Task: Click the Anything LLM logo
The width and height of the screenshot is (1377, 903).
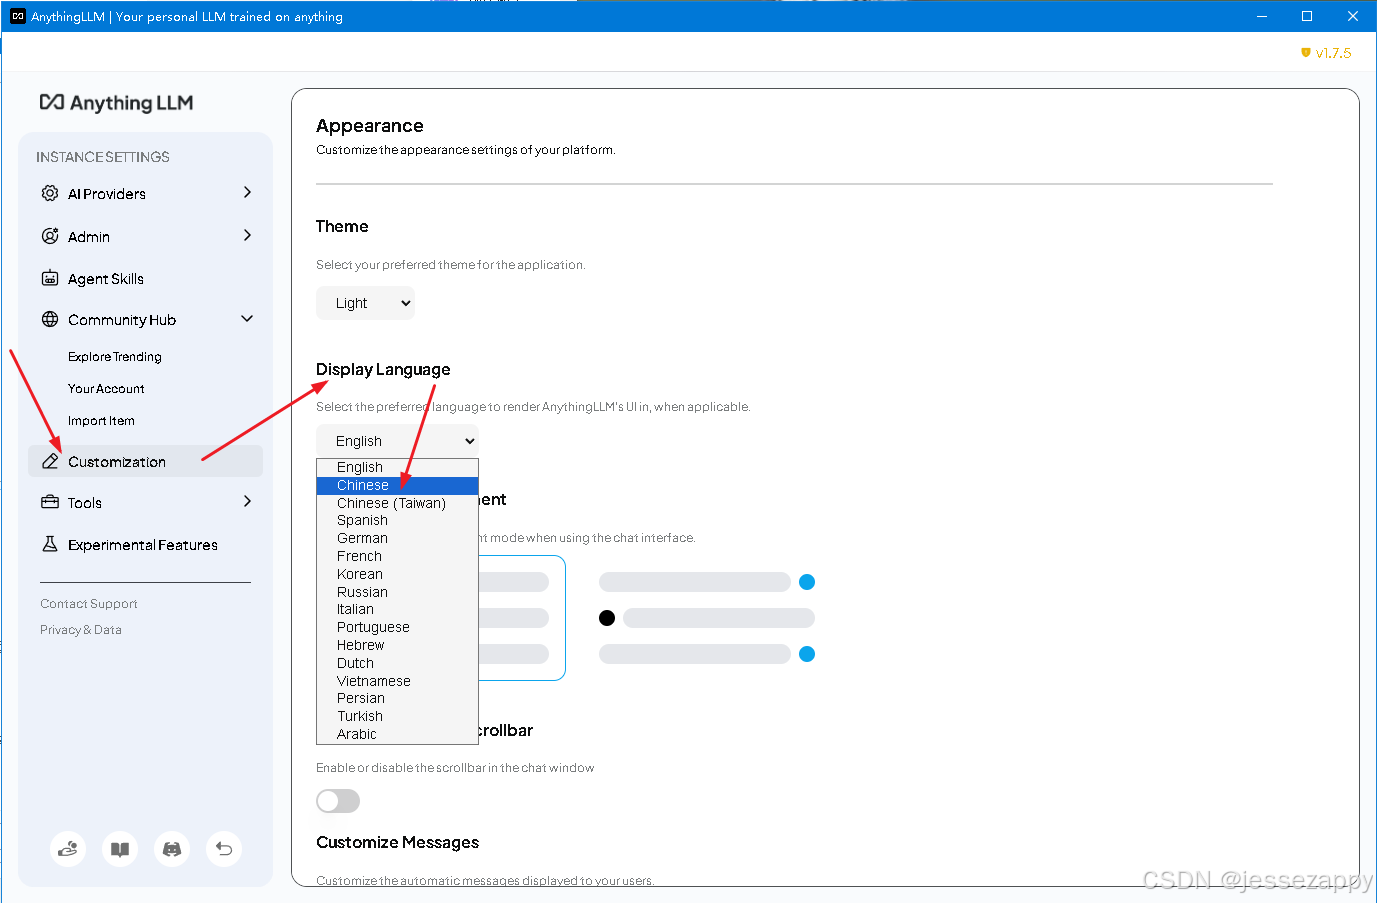Action: (116, 103)
